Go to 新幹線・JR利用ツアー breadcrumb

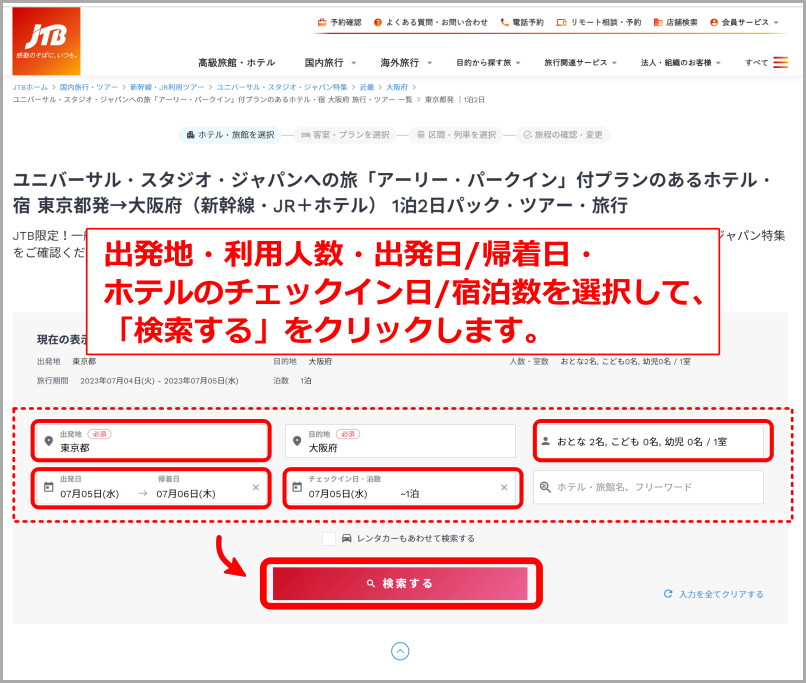tap(167, 87)
